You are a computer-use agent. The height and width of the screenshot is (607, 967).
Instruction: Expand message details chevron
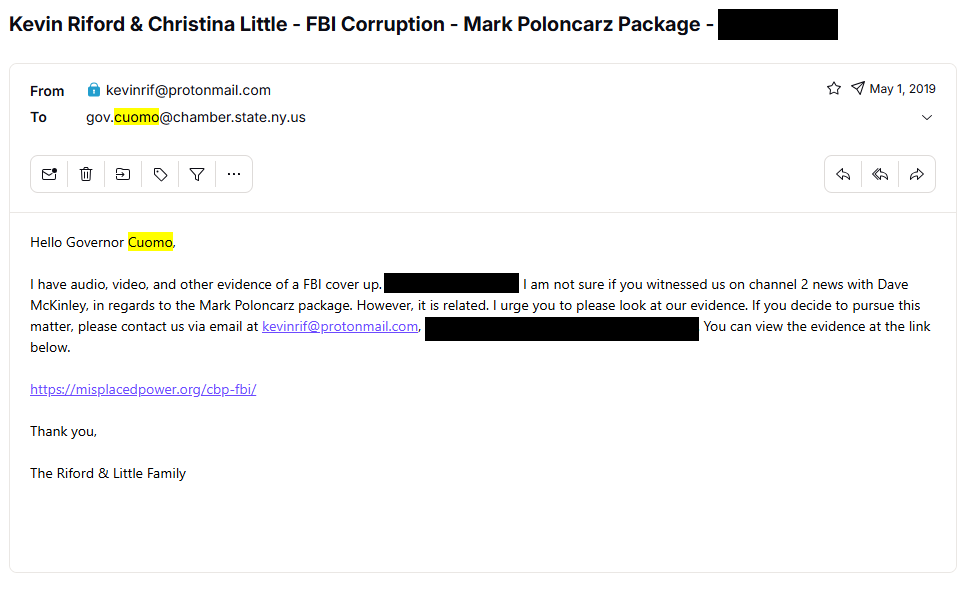927,117
